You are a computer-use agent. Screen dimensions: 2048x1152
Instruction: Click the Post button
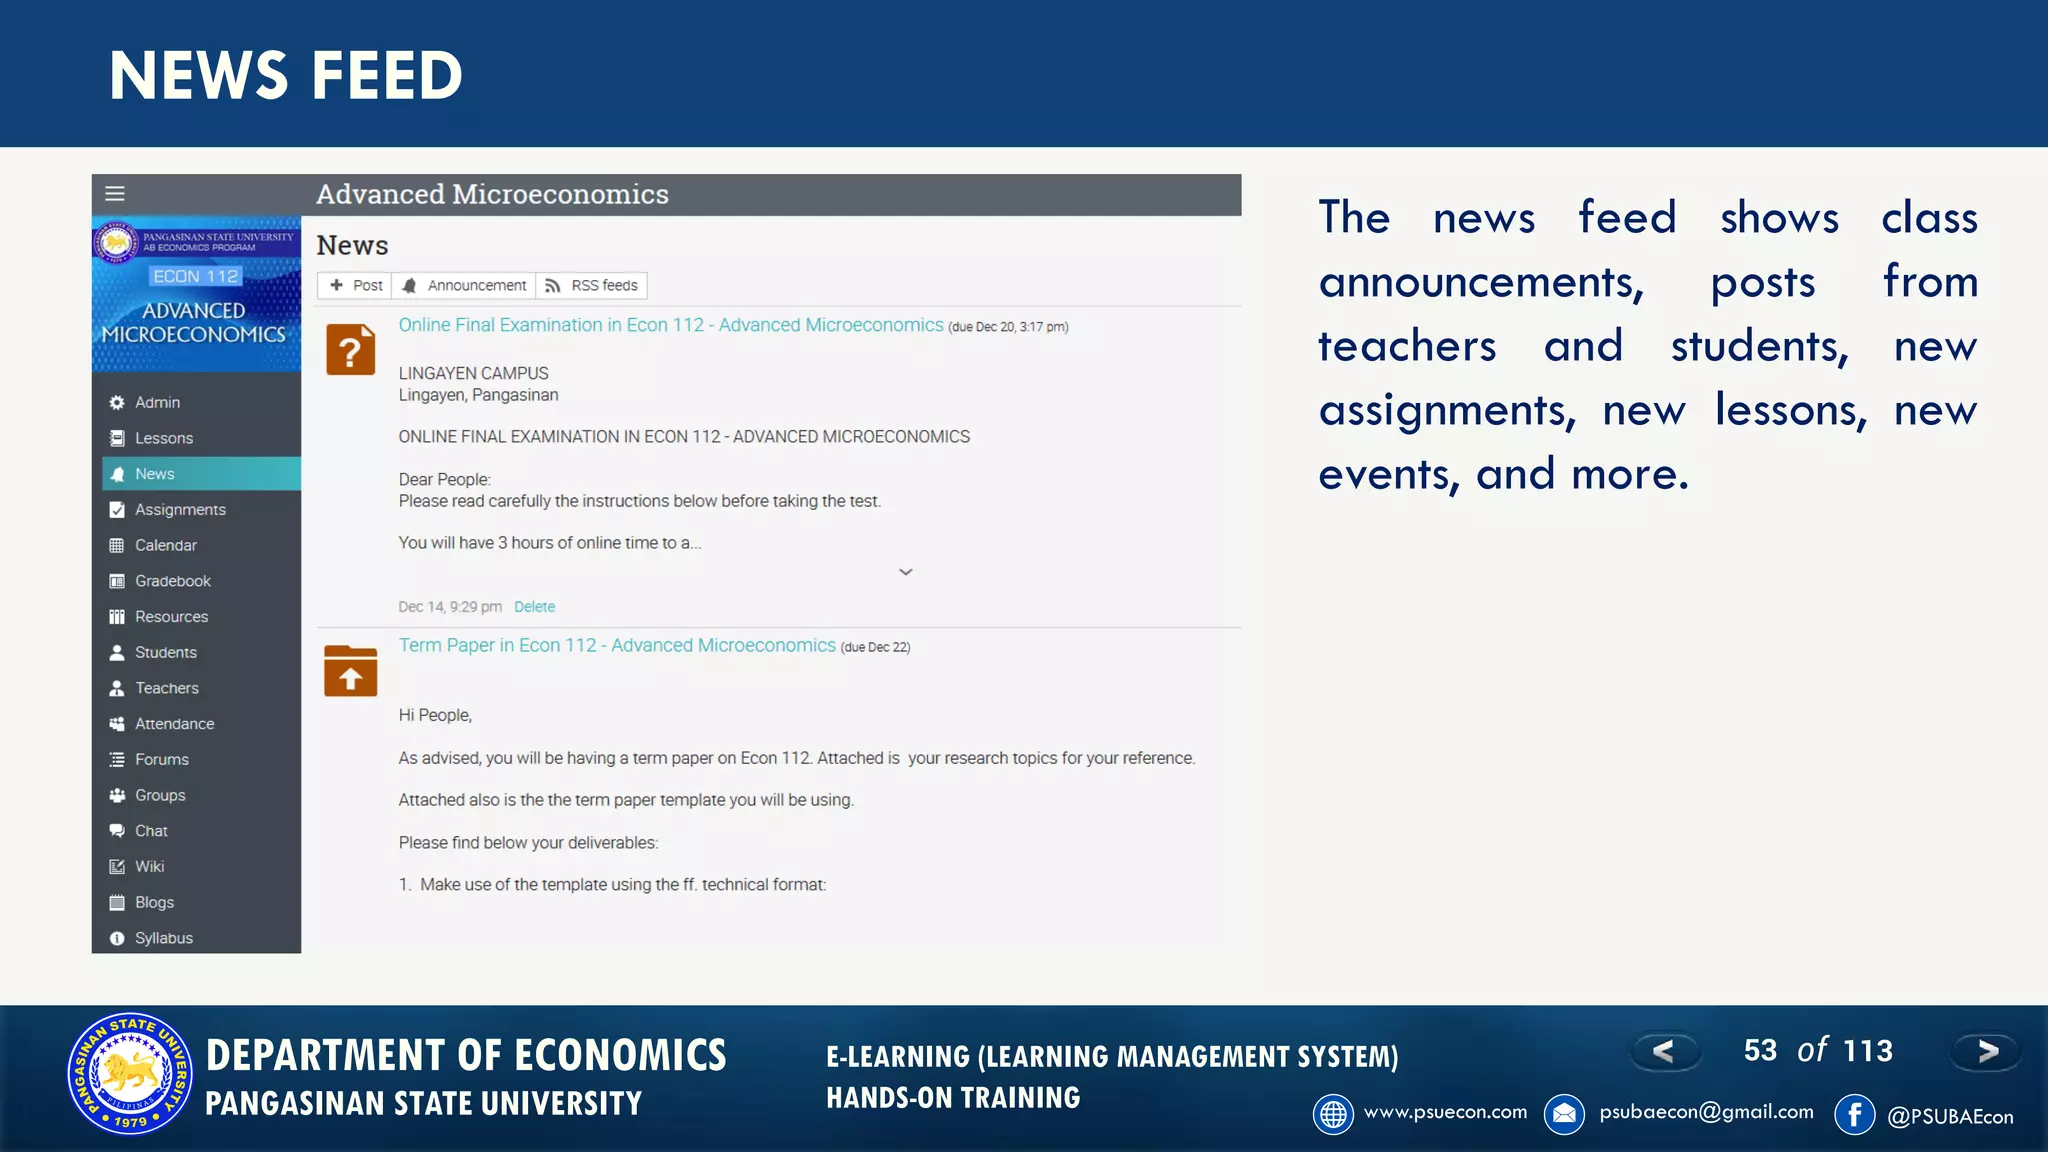355,285
